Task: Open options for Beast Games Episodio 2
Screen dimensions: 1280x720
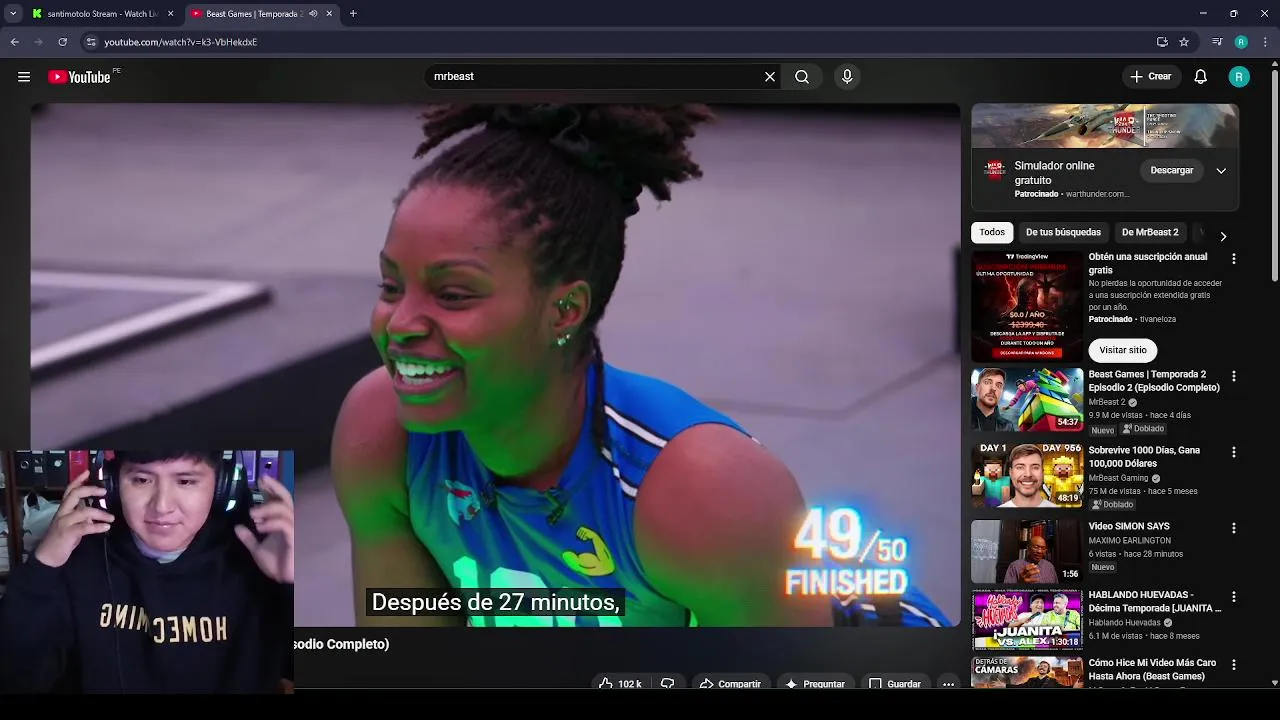Action: (1233, 376)
